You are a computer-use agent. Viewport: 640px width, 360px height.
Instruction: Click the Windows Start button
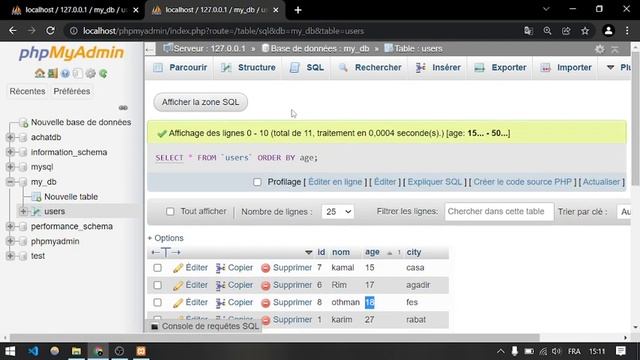10,351
